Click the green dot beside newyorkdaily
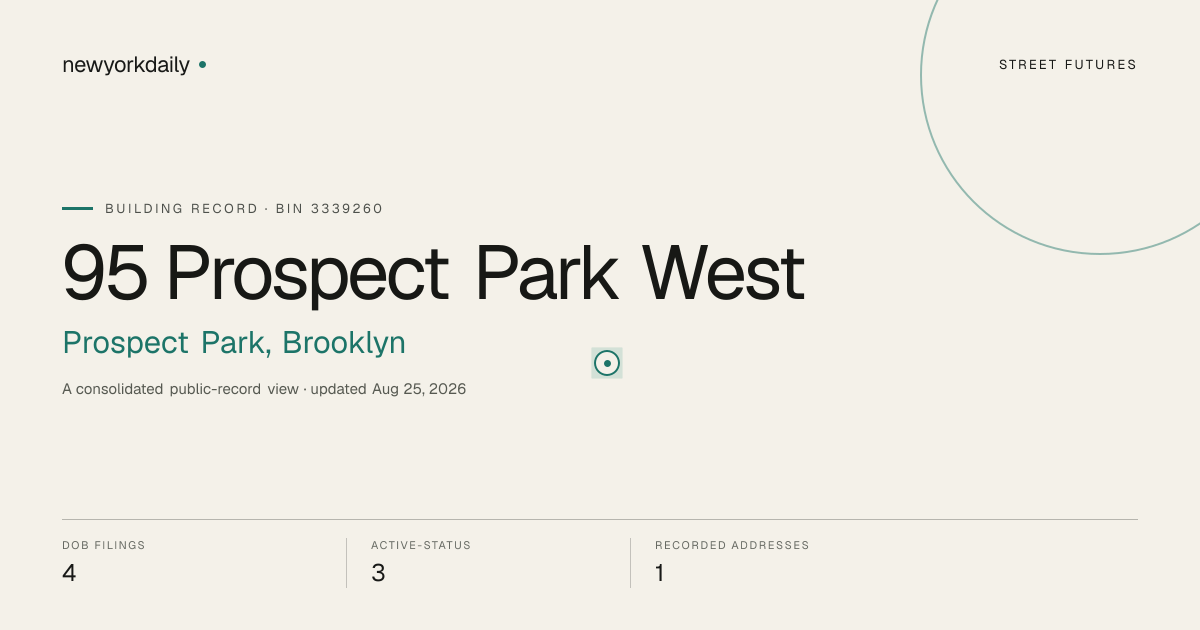Viewport: 1200px width, 630px height. [x=202, y=64]
